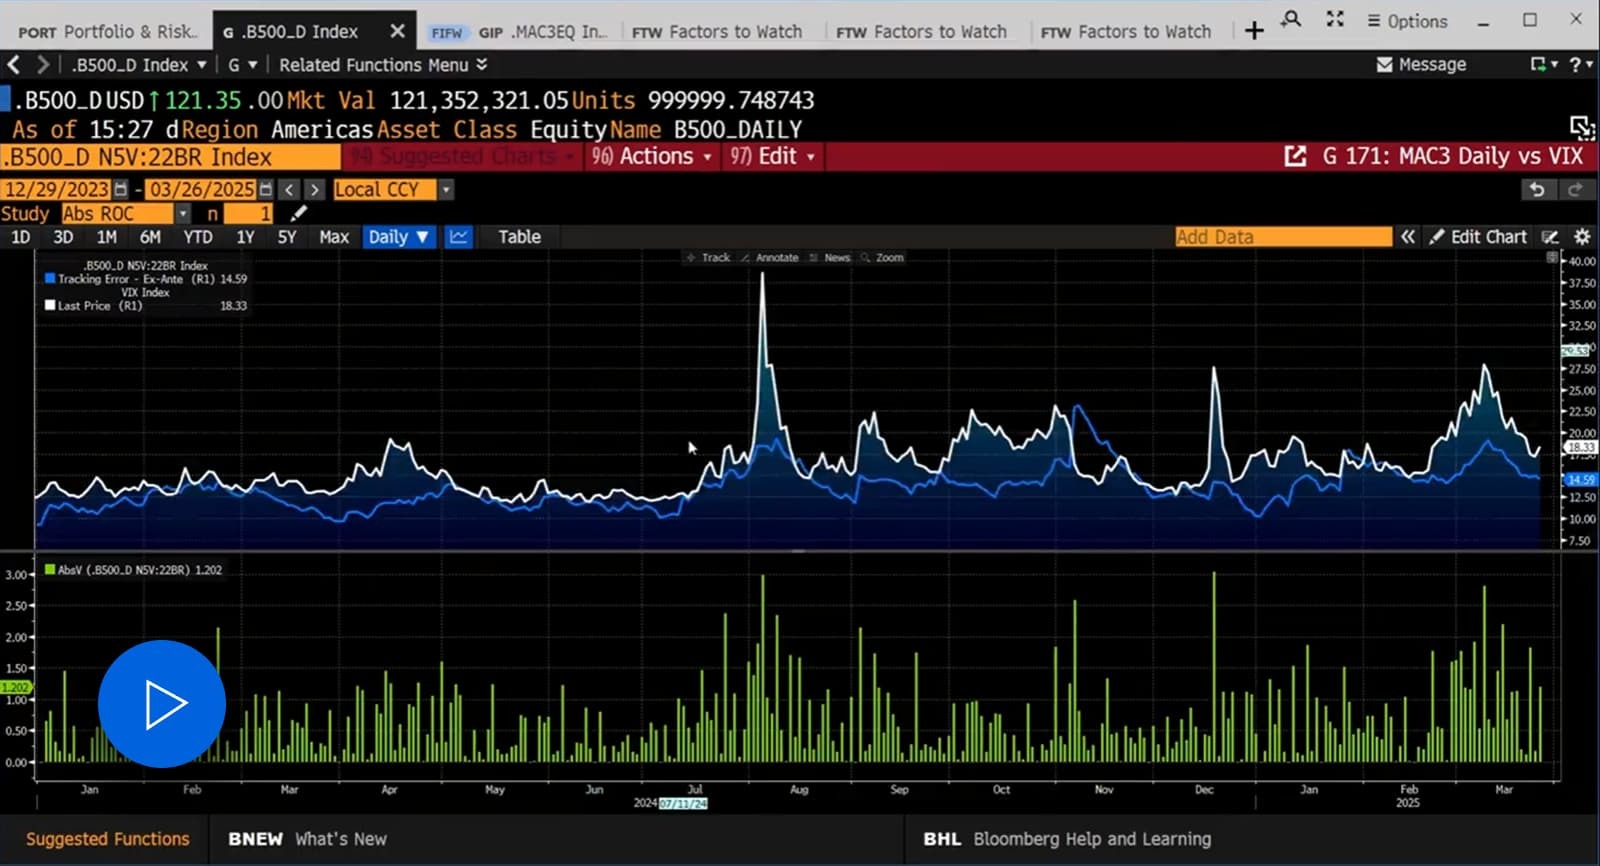Collapse panel with double left chevron

pyautogui.click(x=1408, y=237)
